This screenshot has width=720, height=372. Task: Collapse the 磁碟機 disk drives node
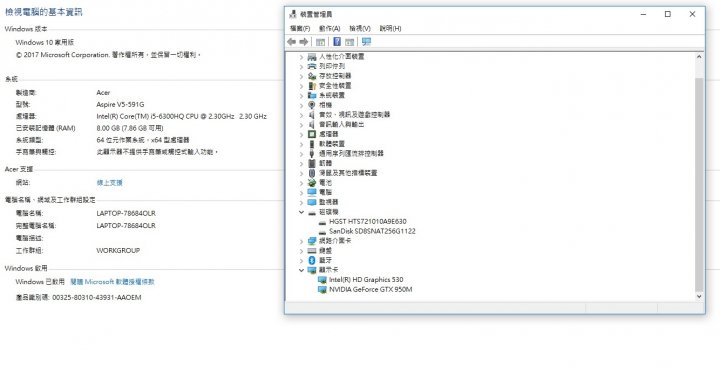[x=301, y=212]
